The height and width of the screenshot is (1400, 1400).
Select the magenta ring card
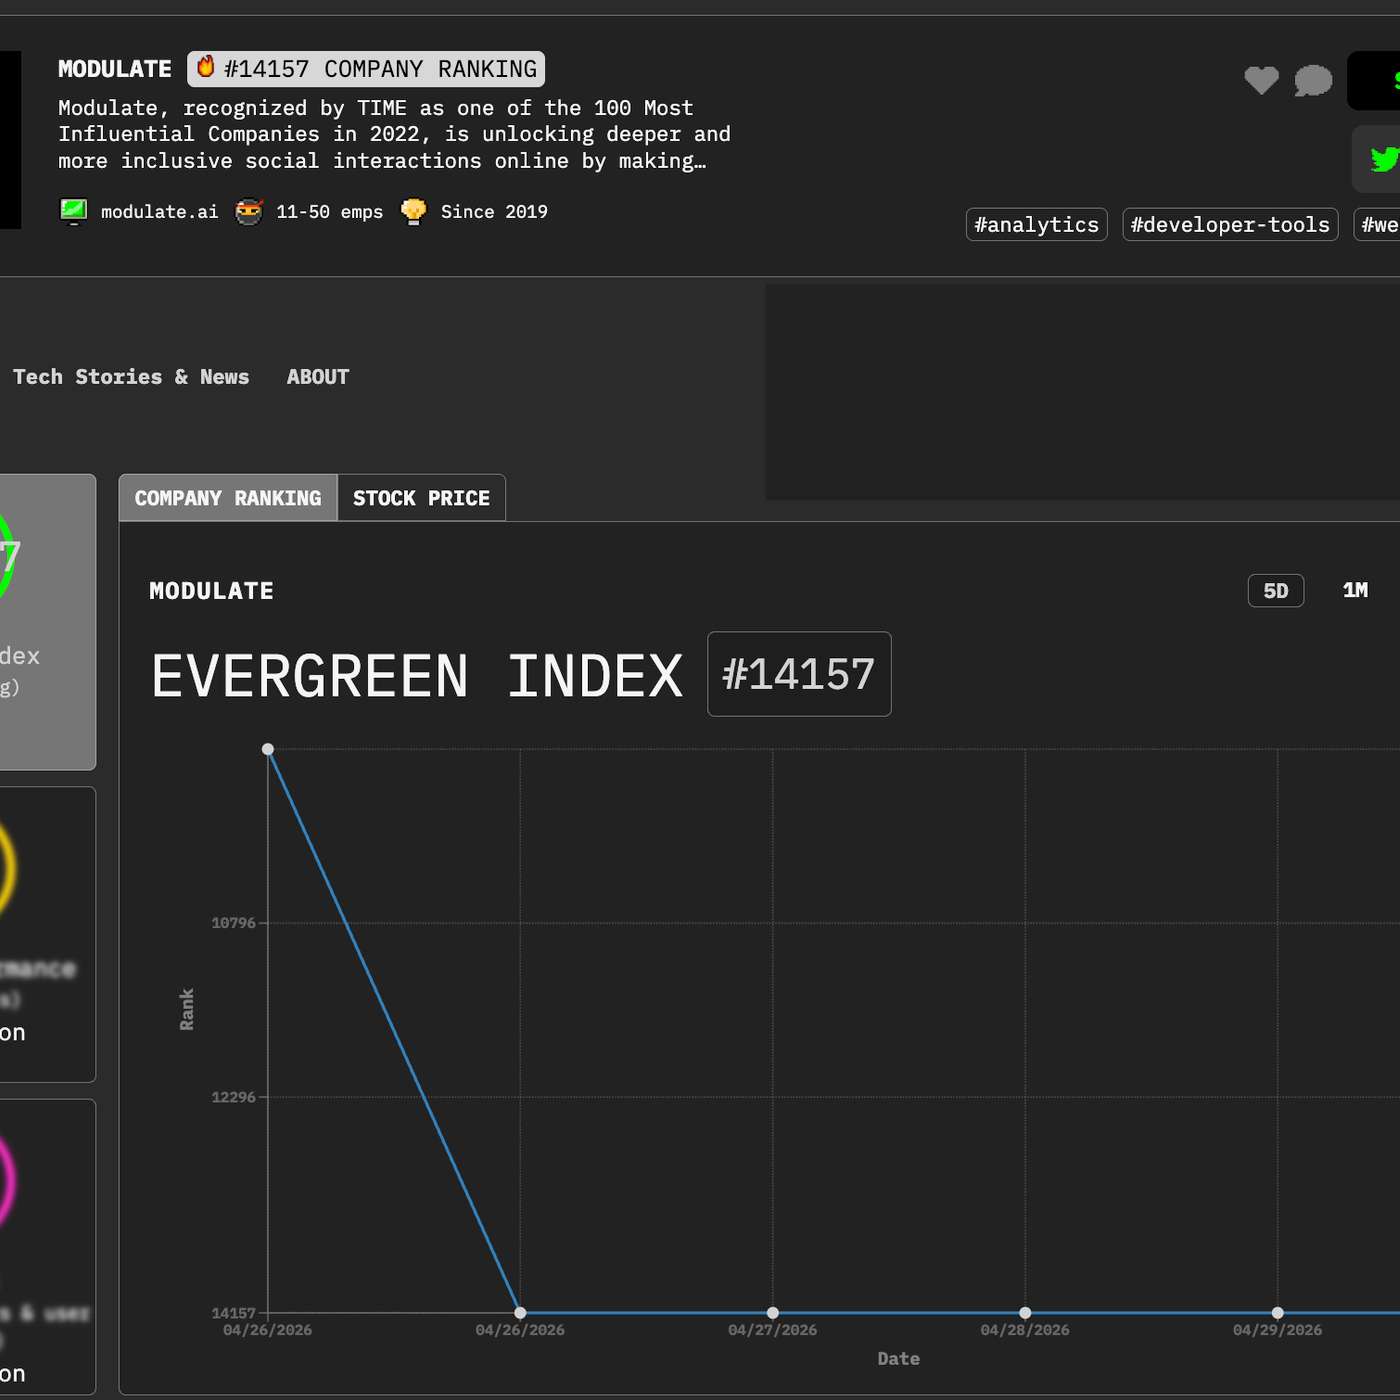pyautogui.click(x=47, y=1247)
